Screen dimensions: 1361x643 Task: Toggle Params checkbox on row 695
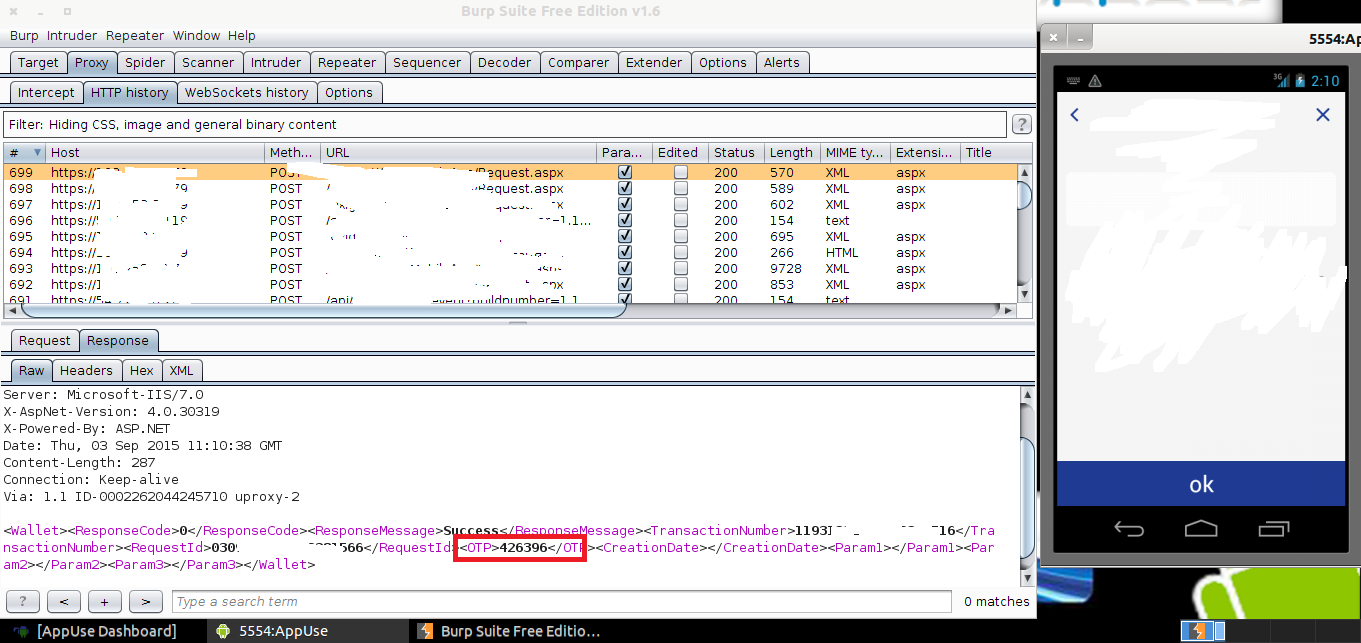[x=625, y=236]
